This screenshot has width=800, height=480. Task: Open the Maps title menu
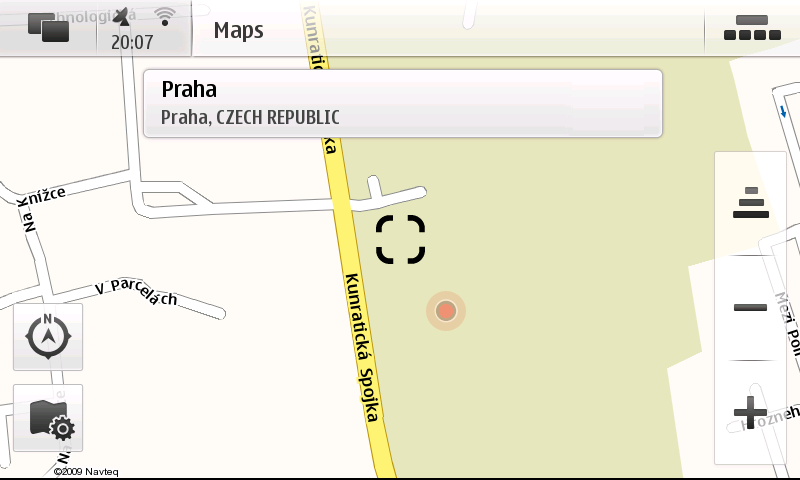238,30
